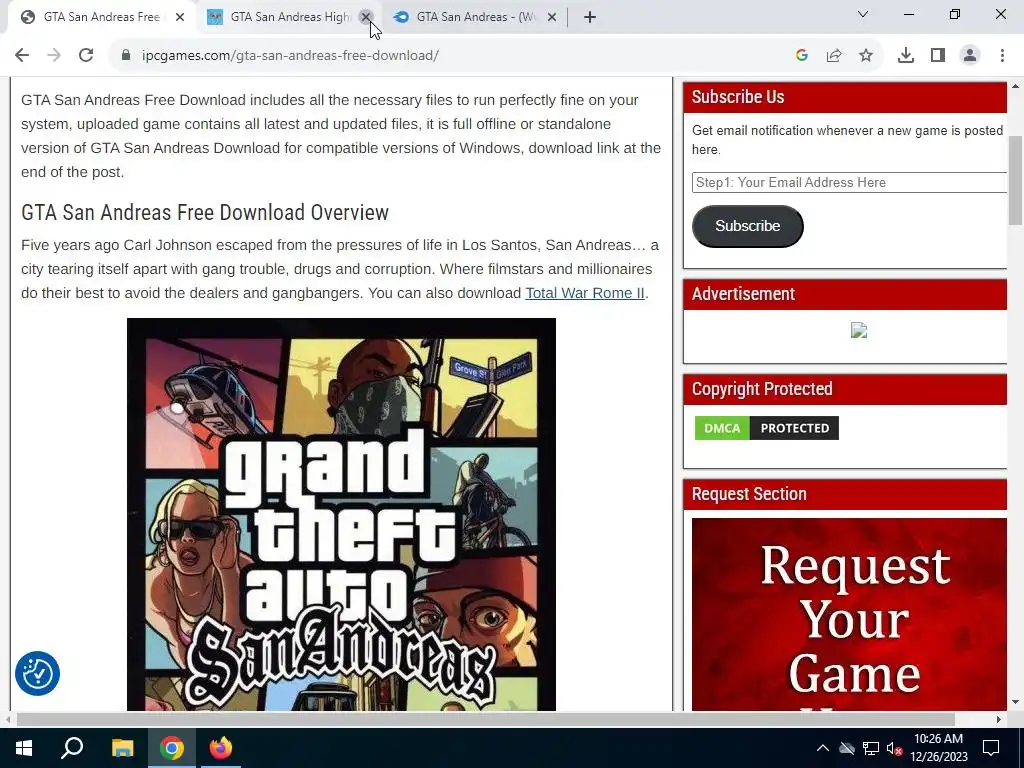This screenshot has width=1024, height=768.
Task: Click the Chrome taskbar icon
Action: (172, 748)
